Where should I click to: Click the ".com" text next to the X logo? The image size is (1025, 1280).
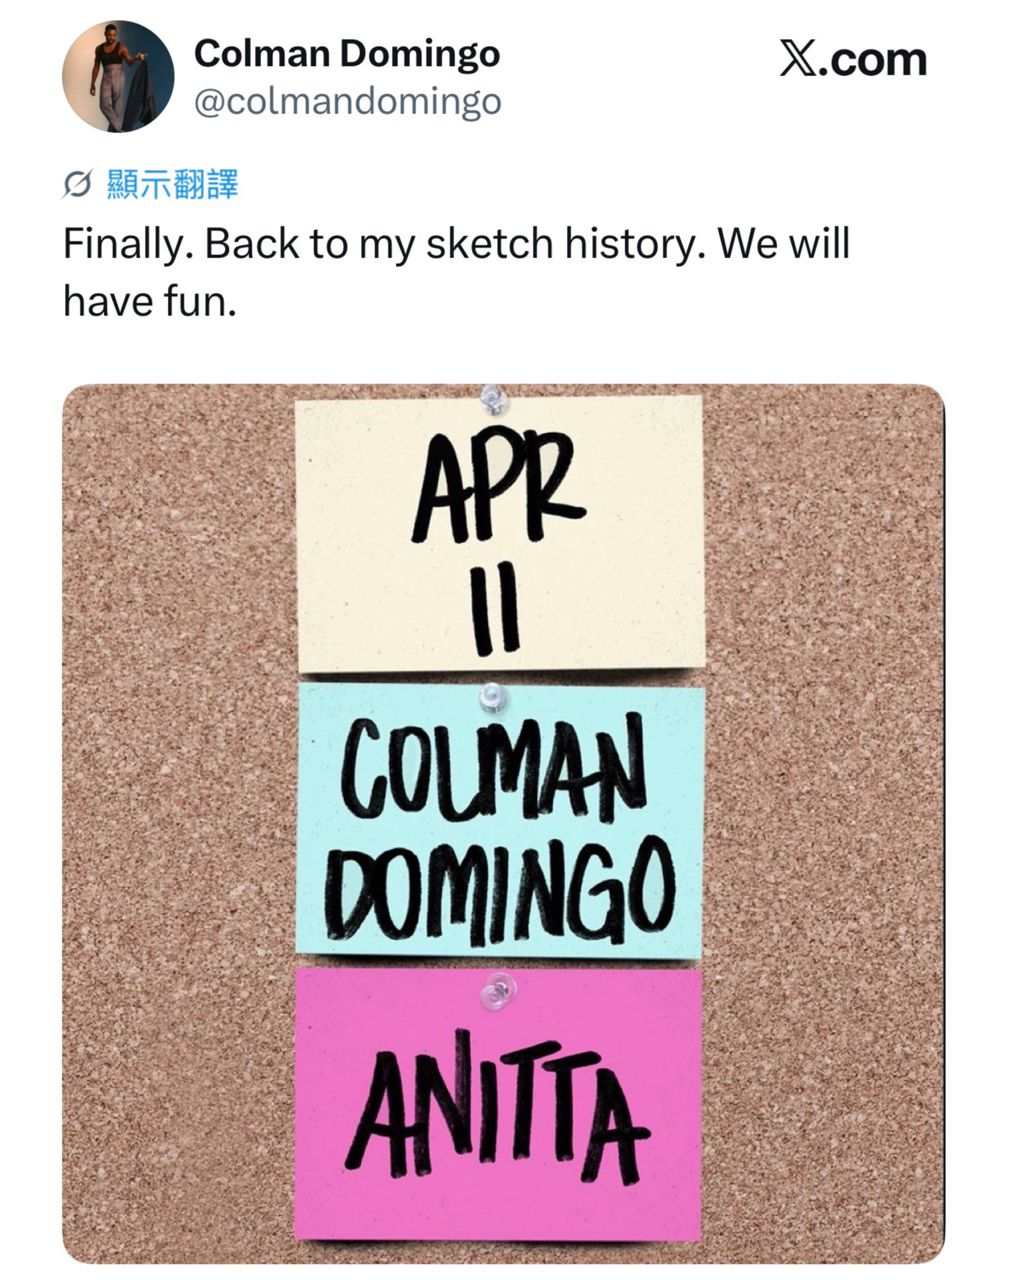click(x=873, y=60)
